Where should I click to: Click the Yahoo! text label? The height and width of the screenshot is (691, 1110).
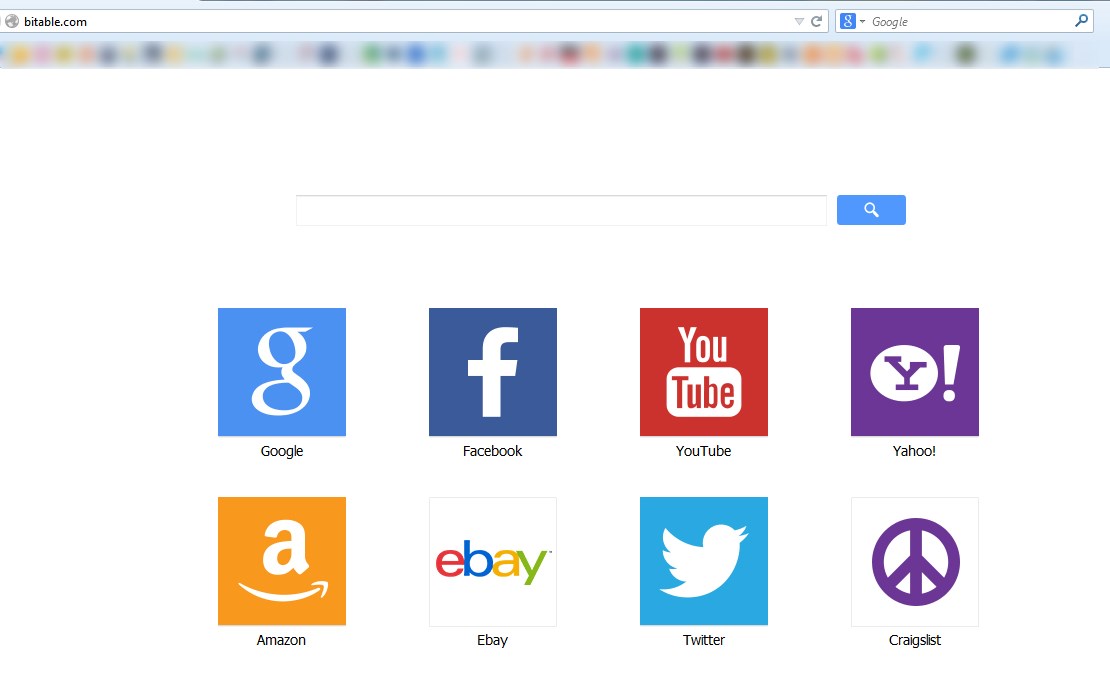tap(915, 451)
